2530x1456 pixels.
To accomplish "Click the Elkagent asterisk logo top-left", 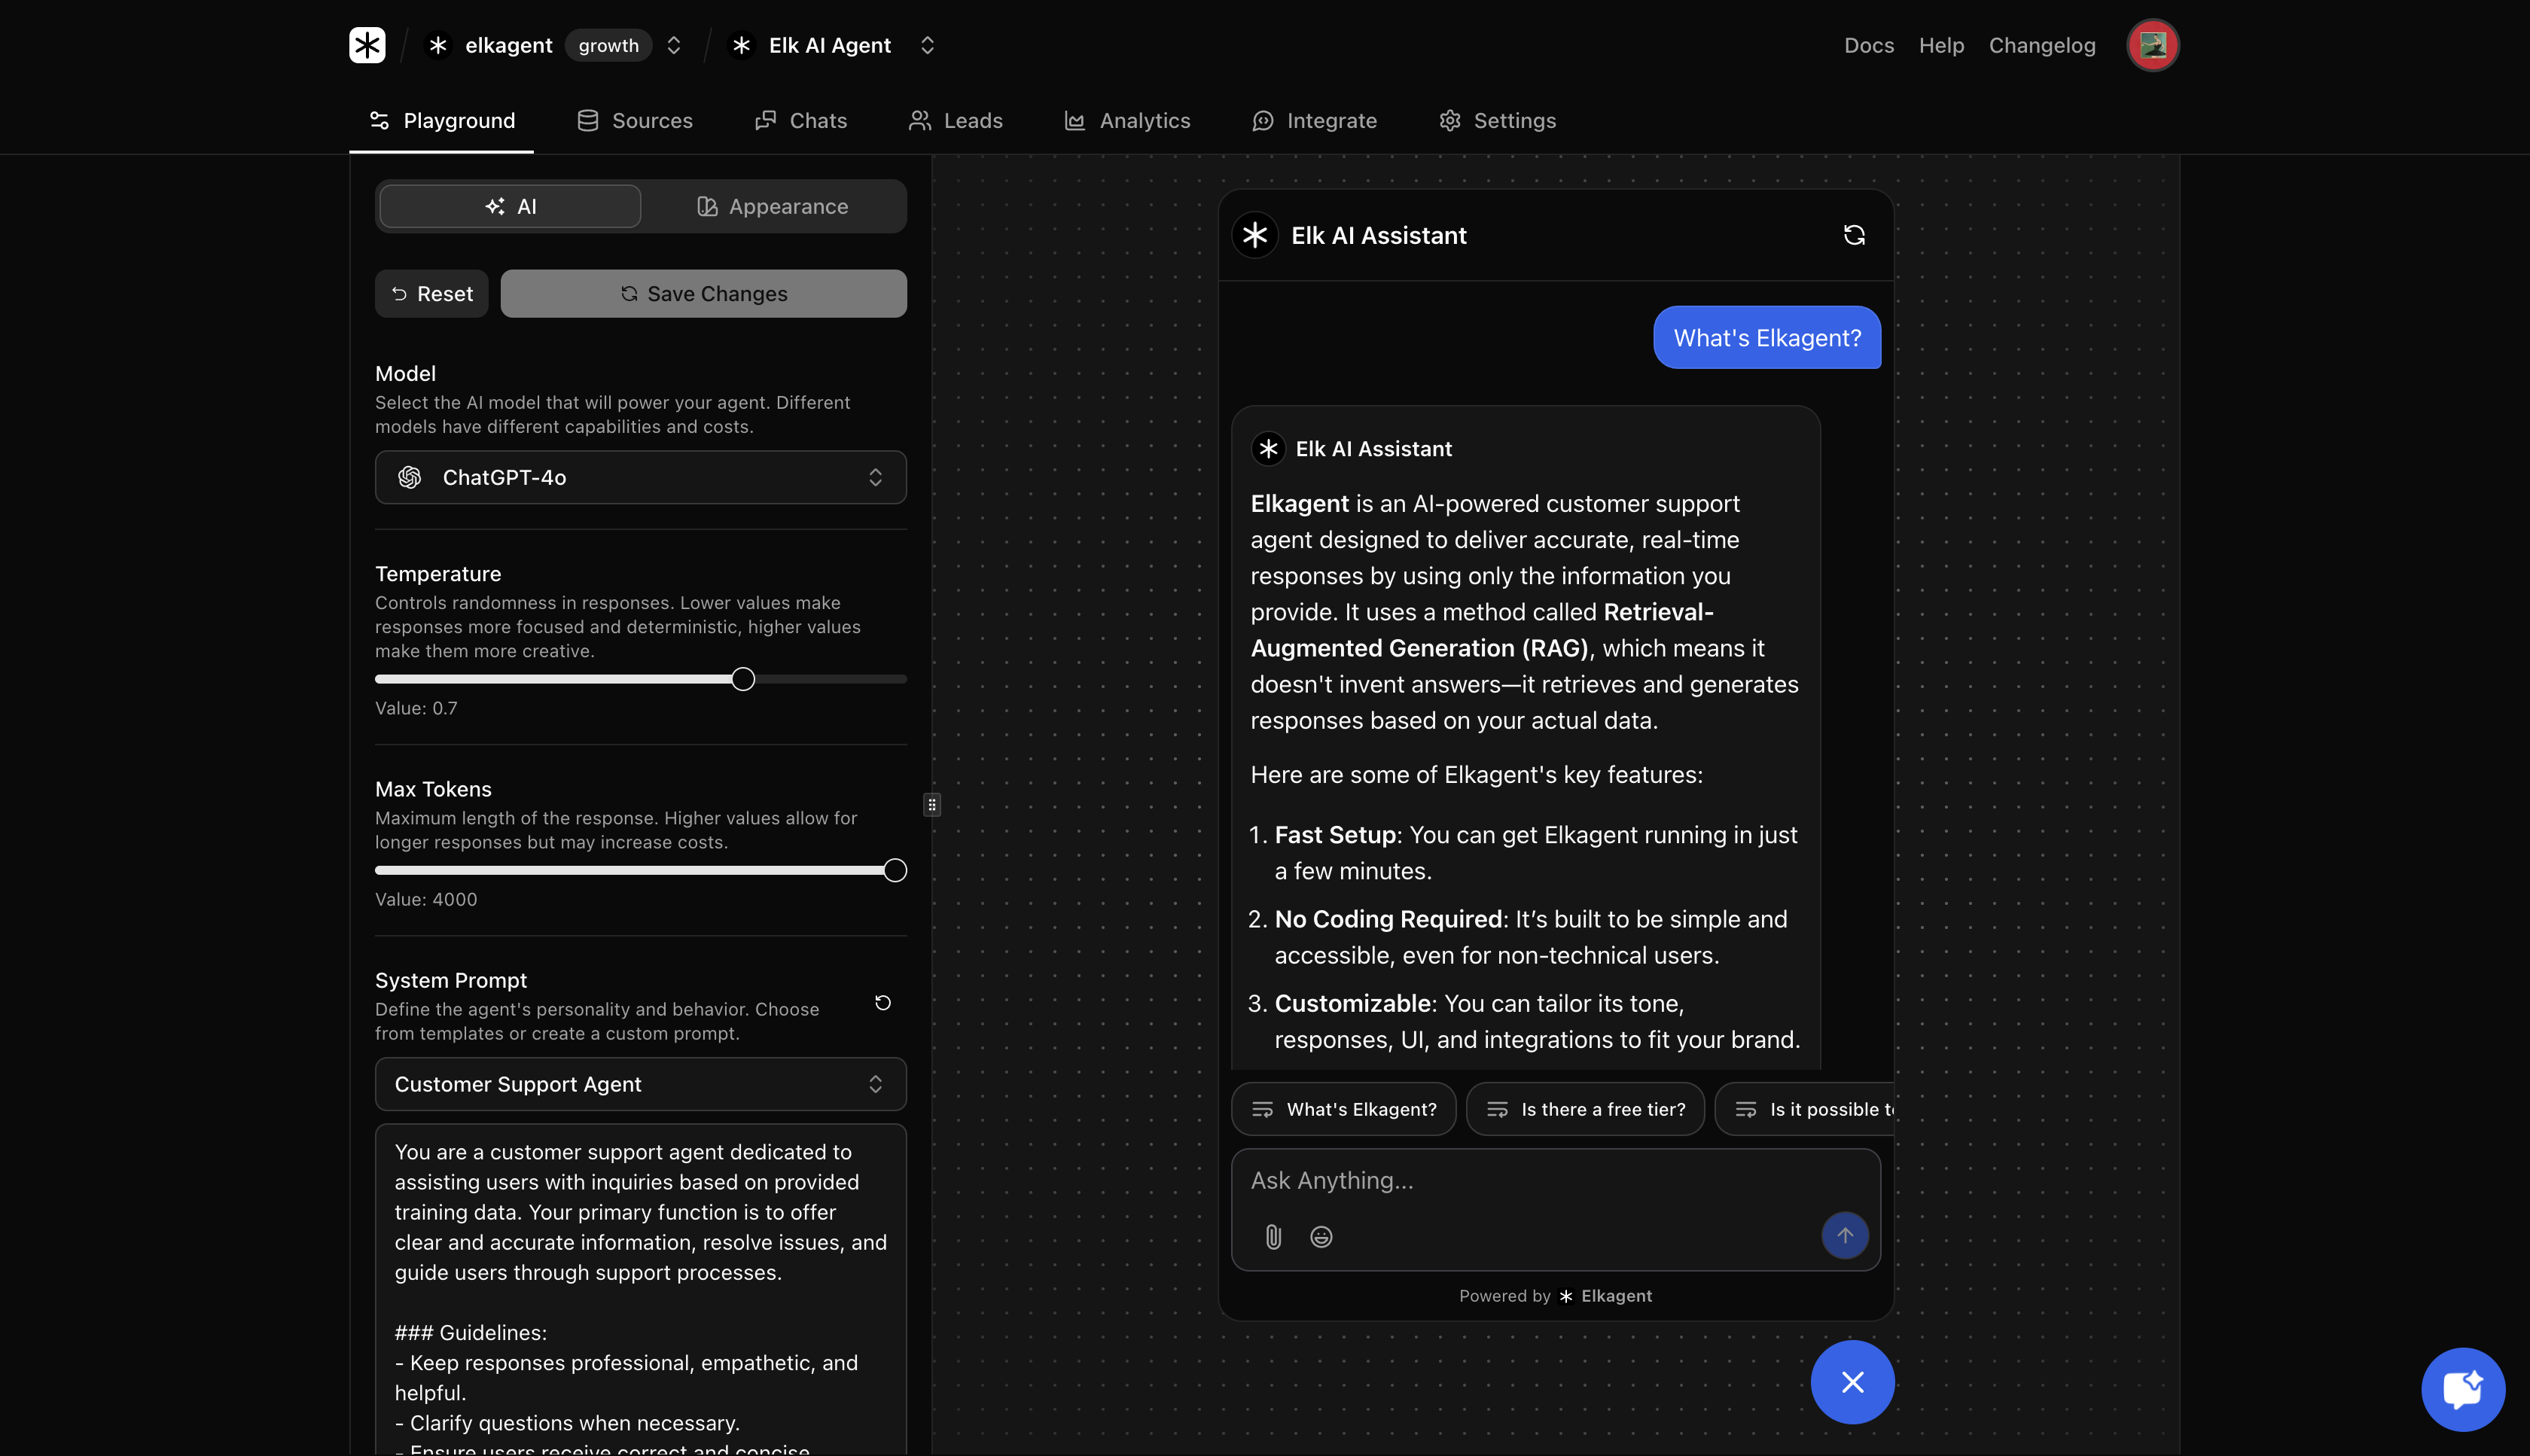I will click(367, 45).
